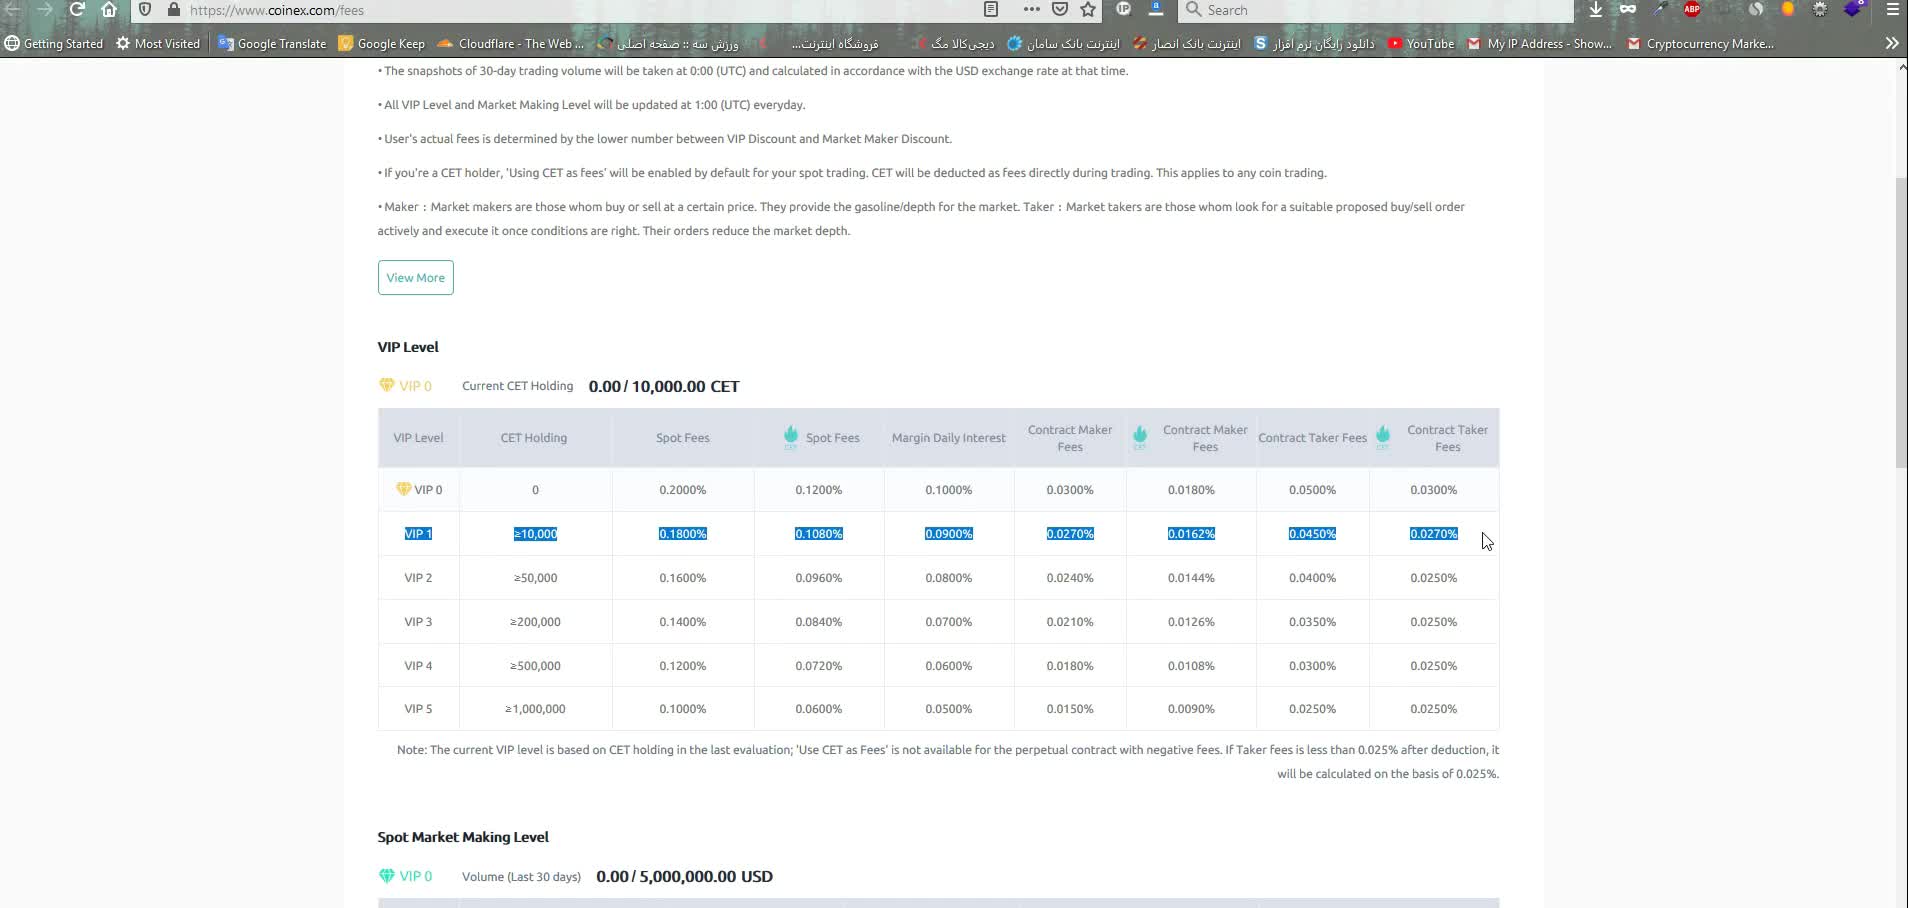Bookmark this page with the star icon

[1088, 10]
